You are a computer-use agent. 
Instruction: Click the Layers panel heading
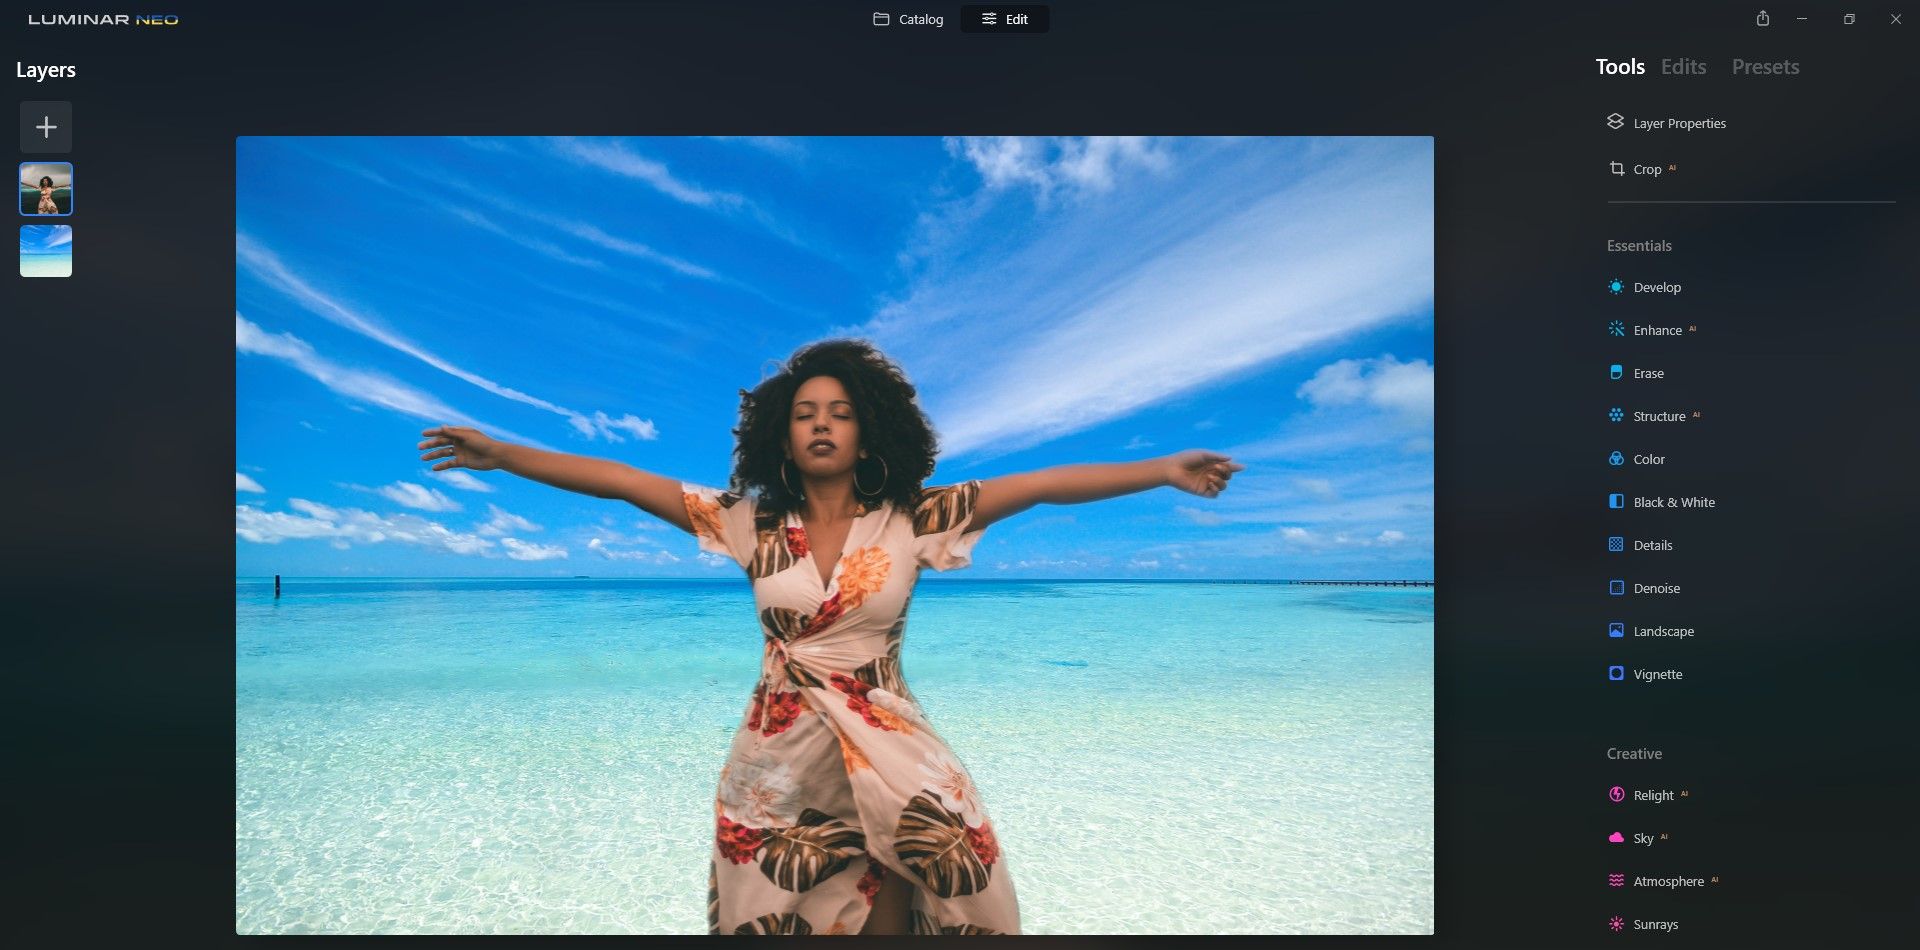pyautogui.click(x=46, y=70)
